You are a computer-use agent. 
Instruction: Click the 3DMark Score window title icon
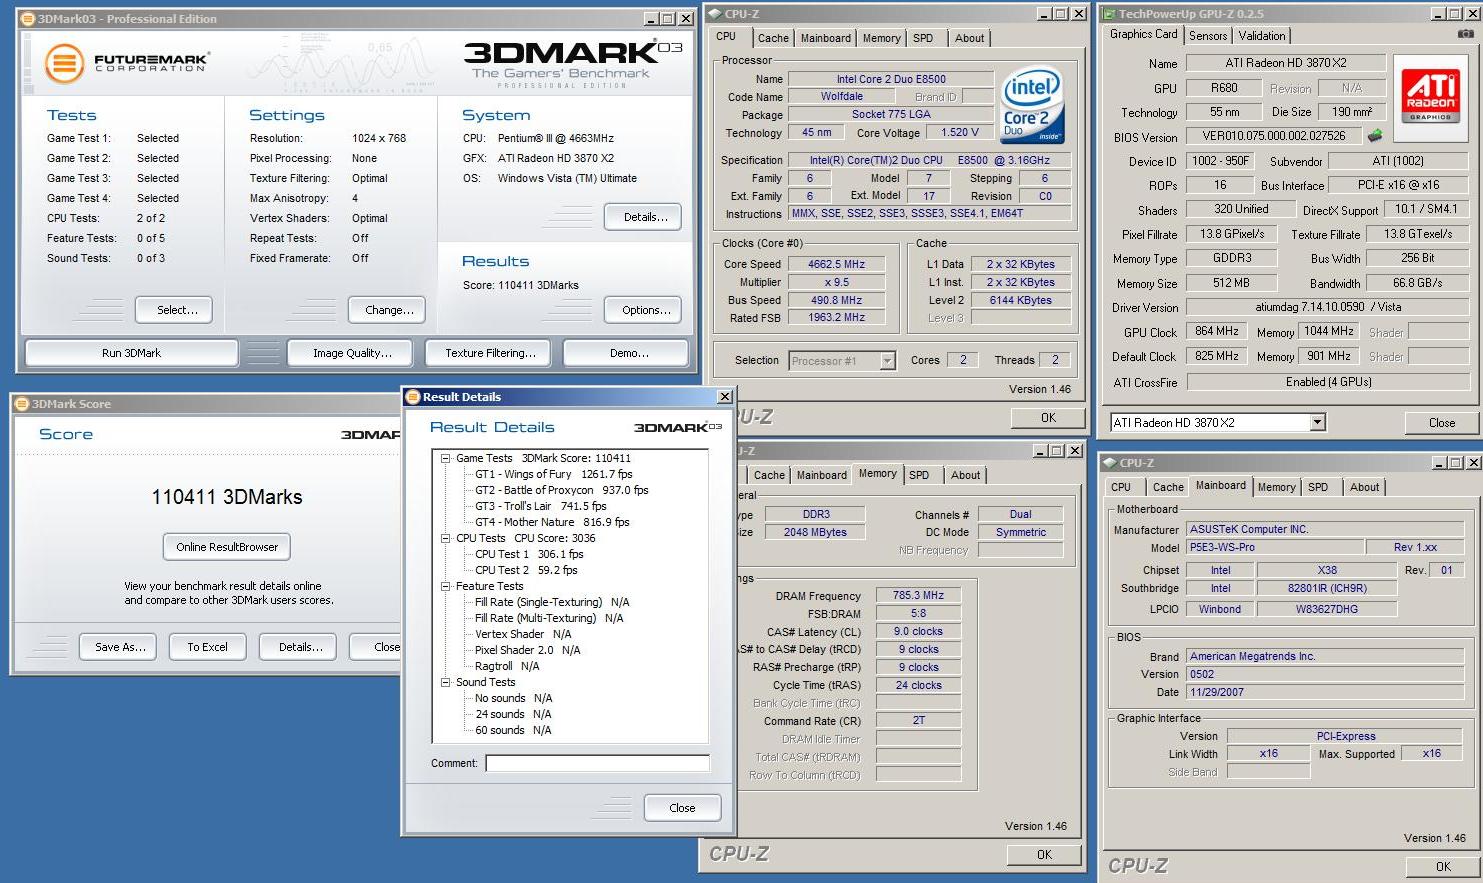22,404
